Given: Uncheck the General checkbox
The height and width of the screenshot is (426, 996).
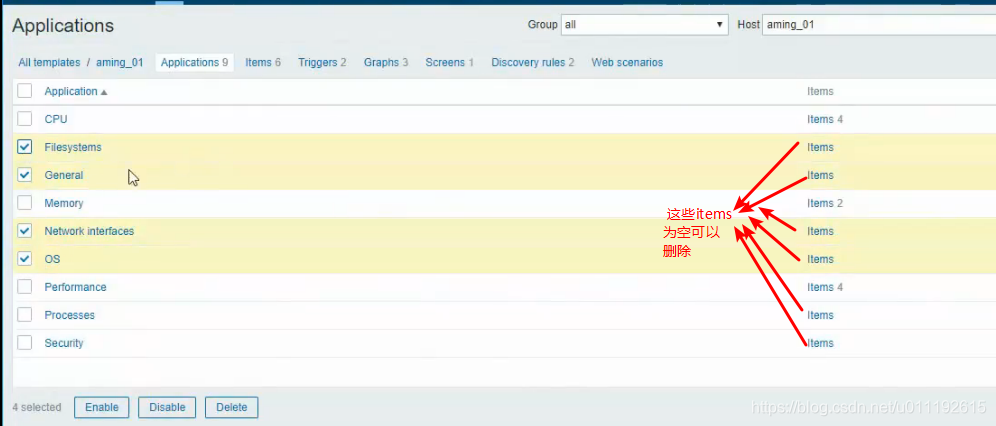Looking at the screenshot, I should click(x=25, y=175).
